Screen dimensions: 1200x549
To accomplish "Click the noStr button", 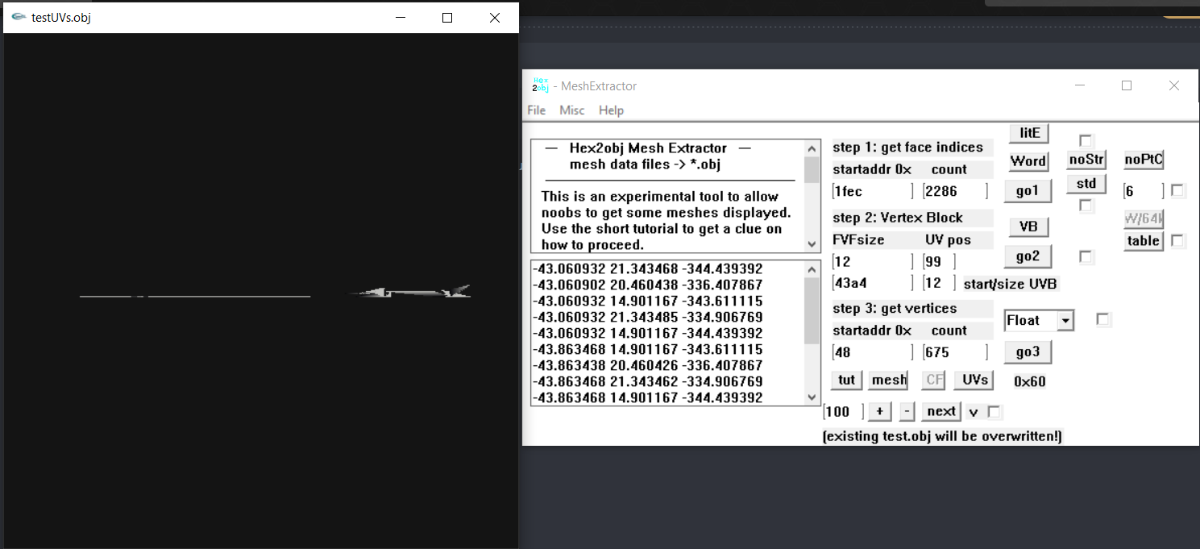I will (x=1086, y=159).
